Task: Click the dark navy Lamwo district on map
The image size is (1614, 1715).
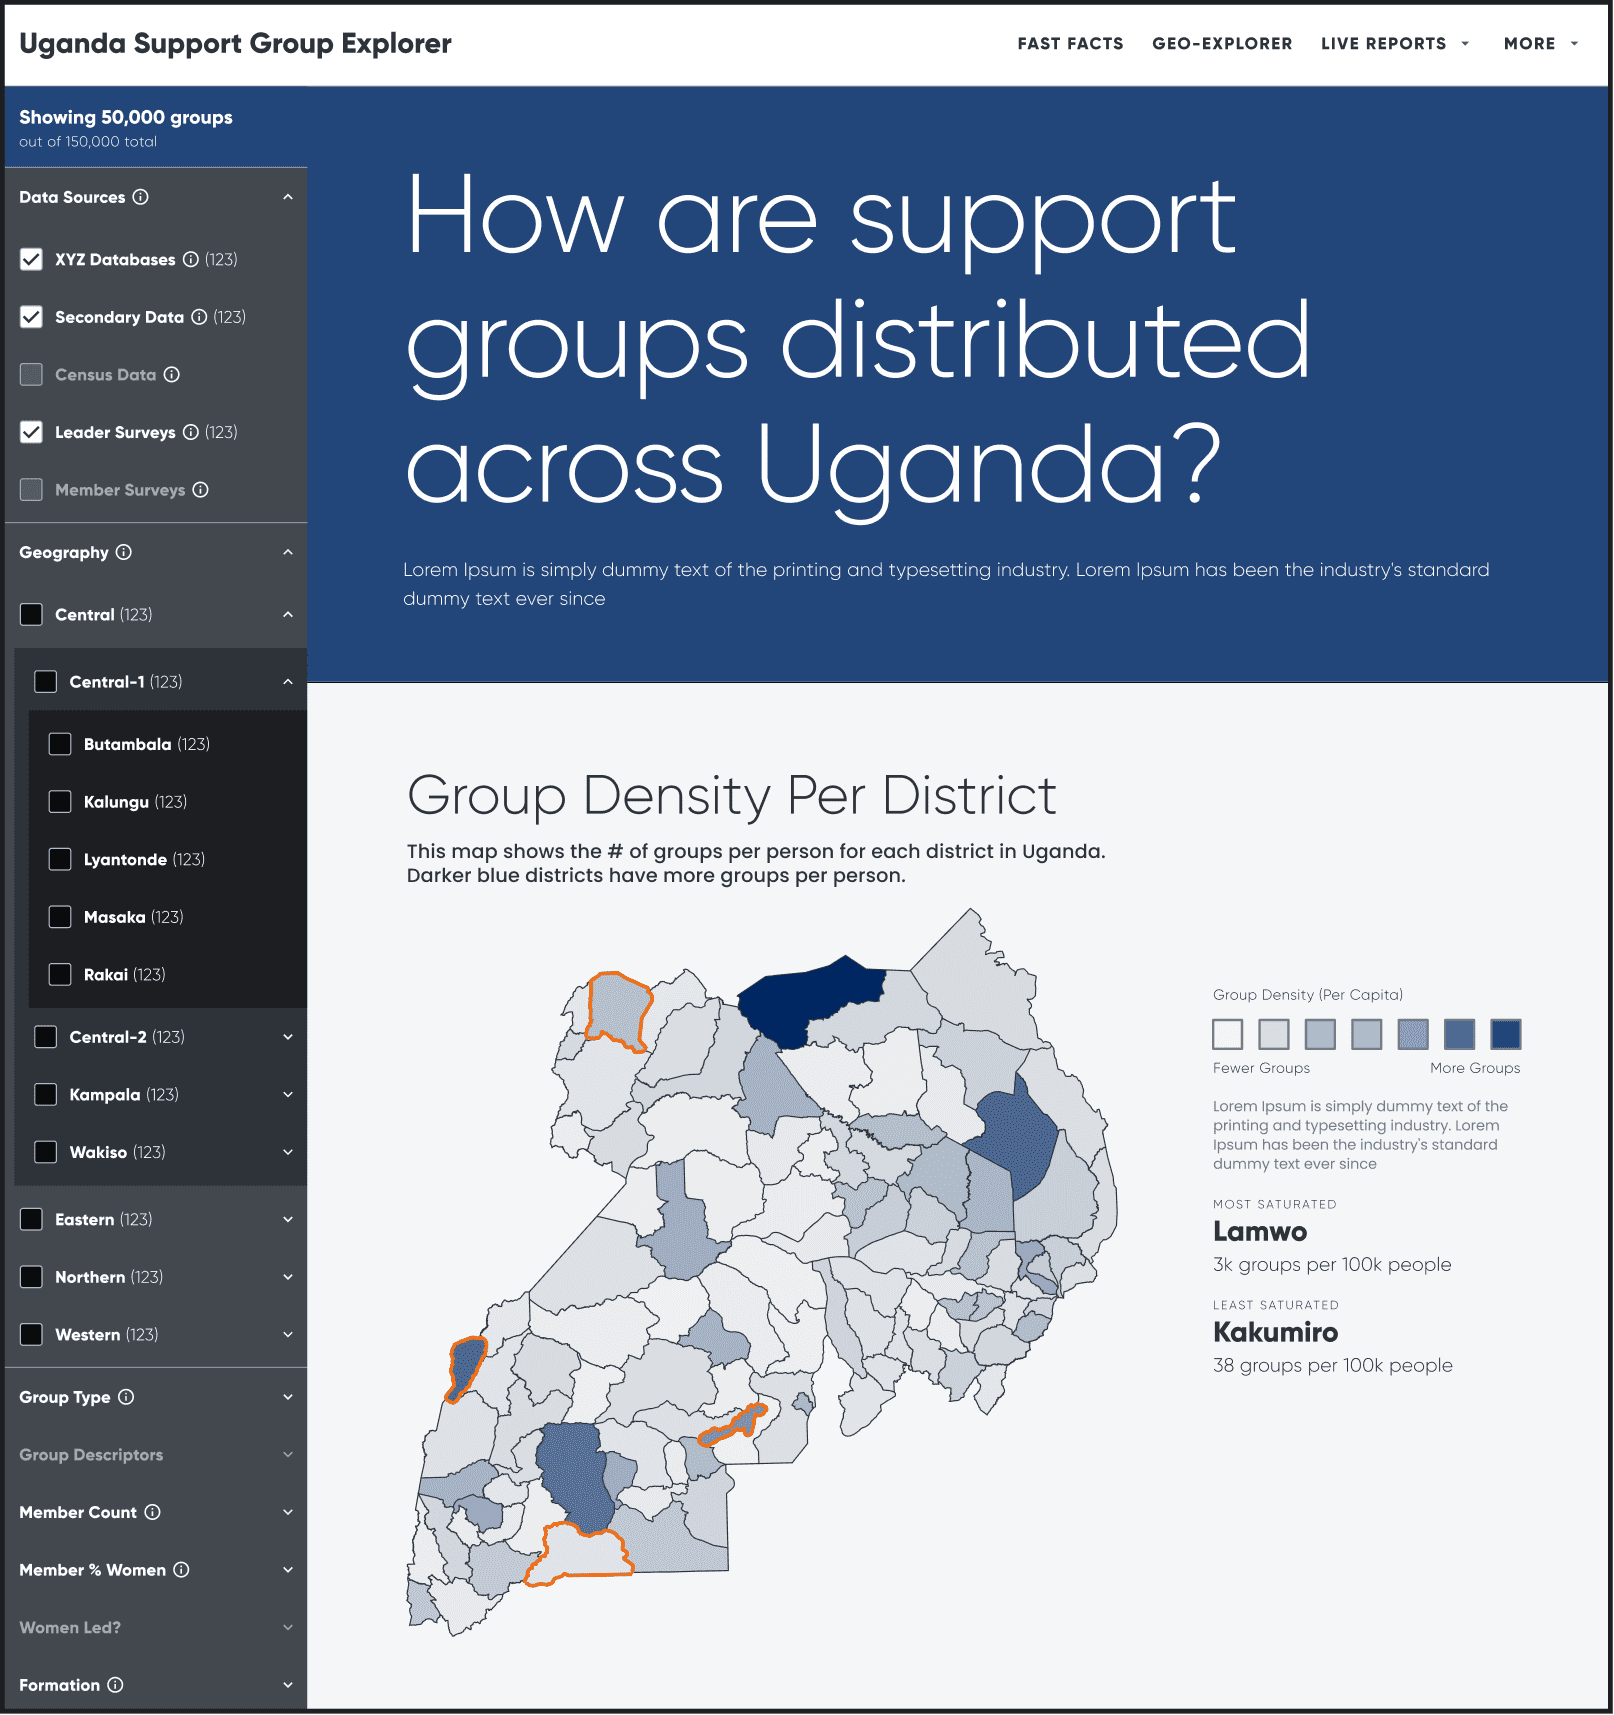Action: click(810, 995)
